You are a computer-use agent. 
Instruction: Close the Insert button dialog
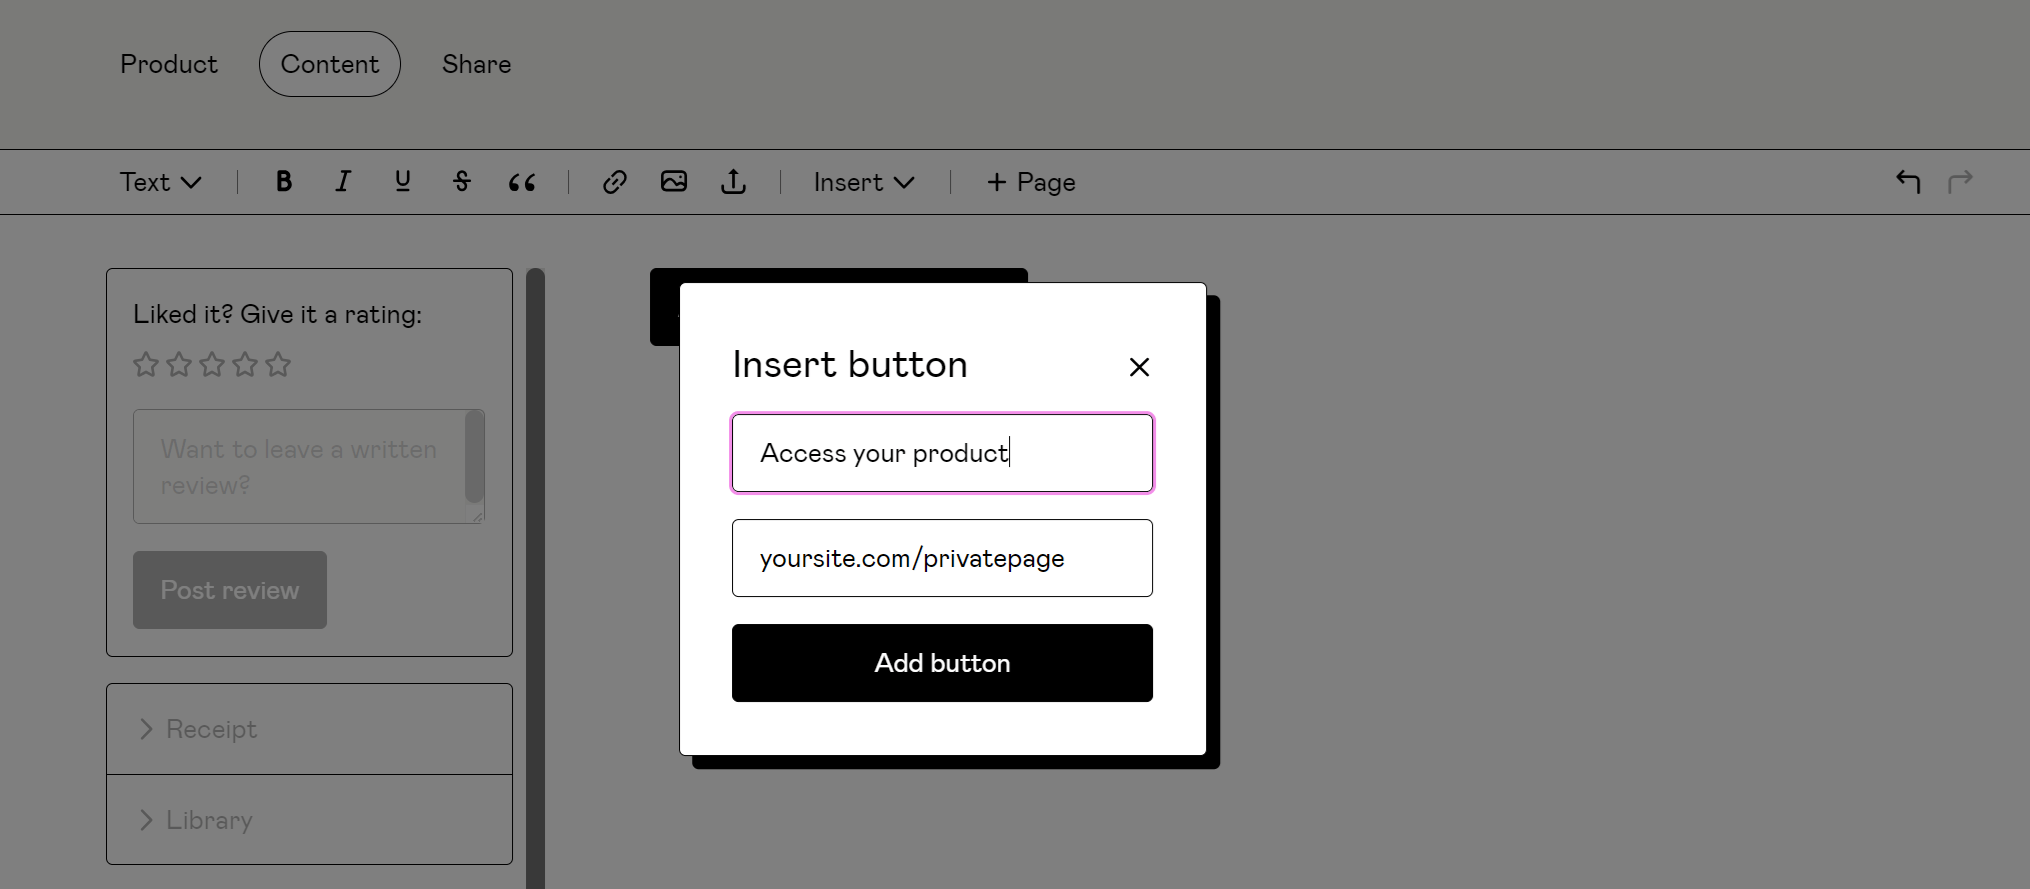pos(1139,367)
